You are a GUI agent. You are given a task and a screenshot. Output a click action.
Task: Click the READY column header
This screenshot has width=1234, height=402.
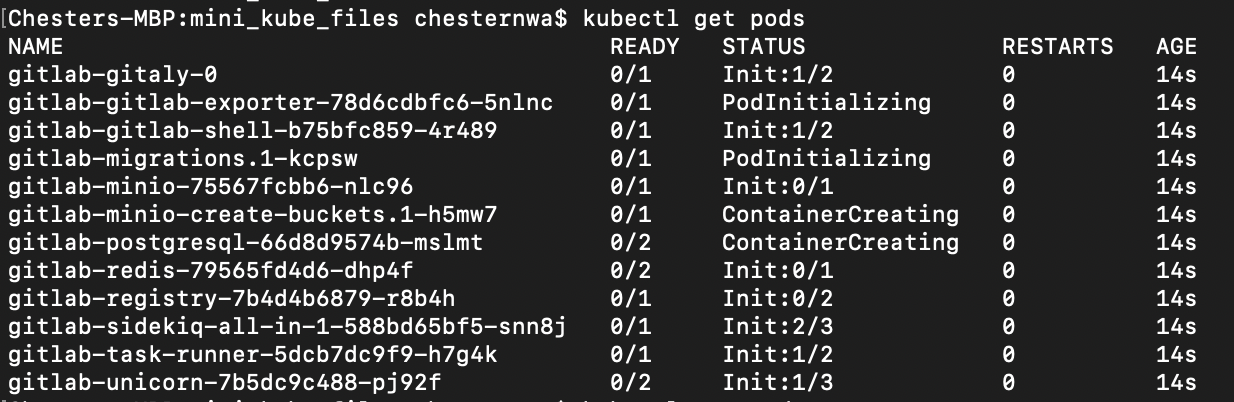(x=645, y=47)
